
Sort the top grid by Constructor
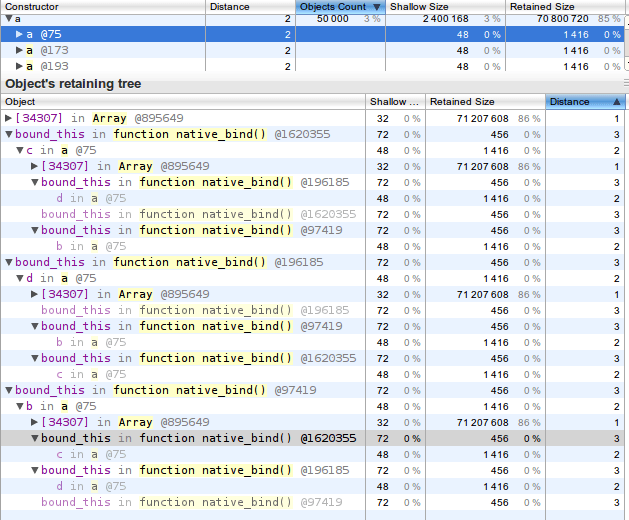click(x=103, y=7)
